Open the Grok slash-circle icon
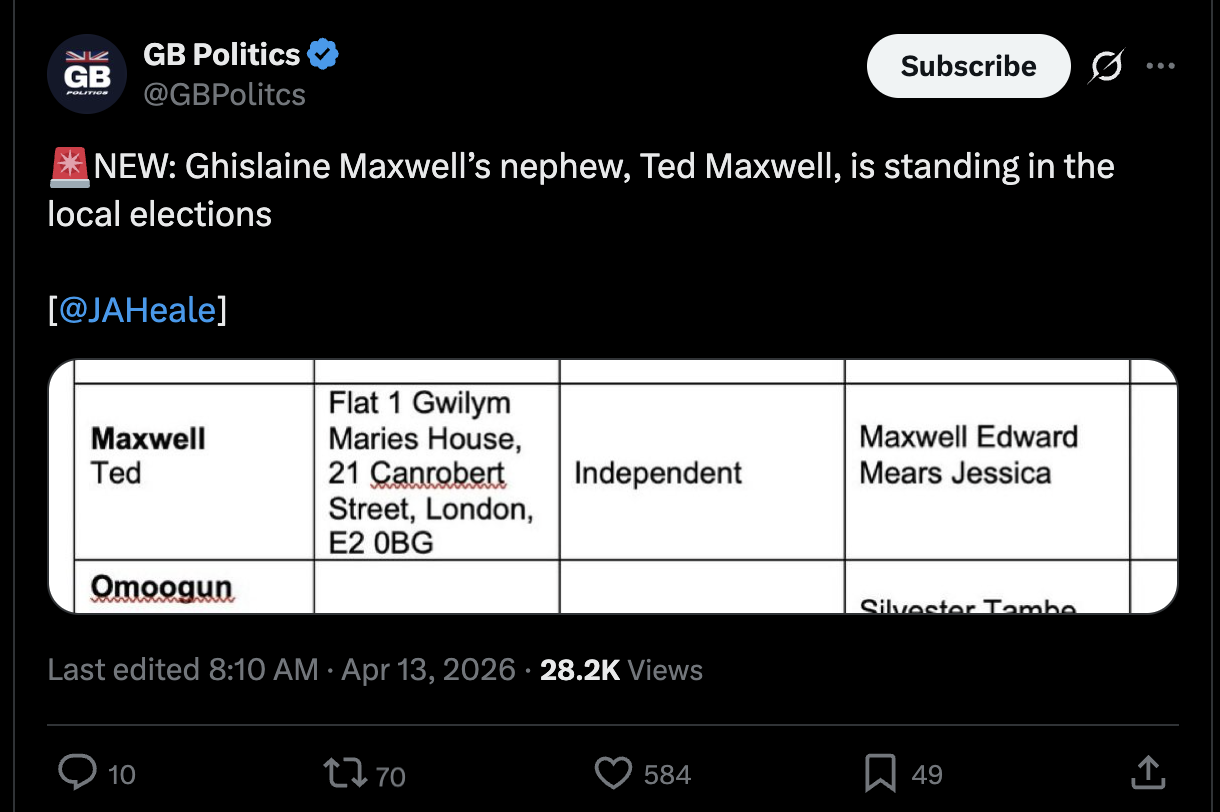Screen dimensions: 1220x812 pyautogui.click(x=1106, y=67)
